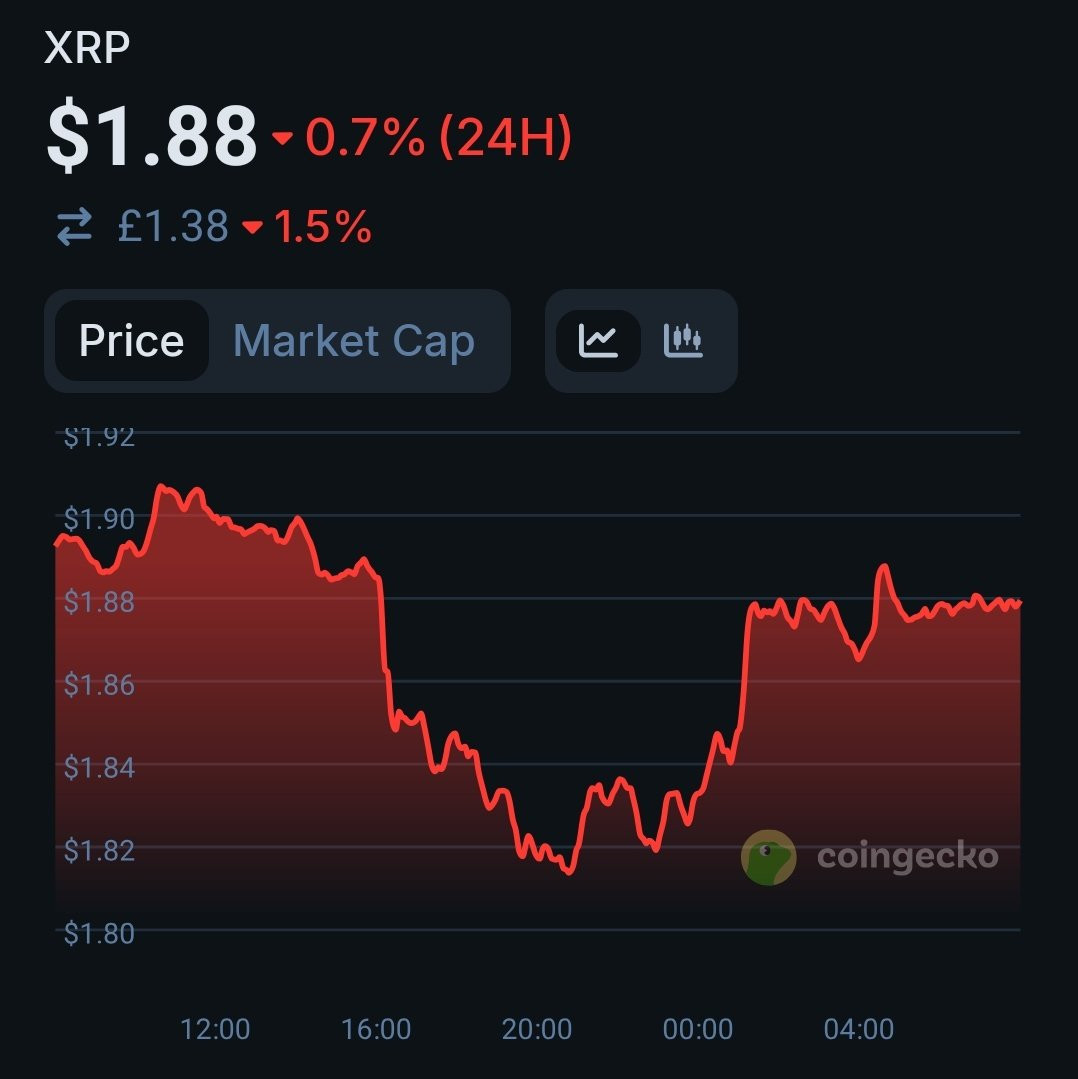1078x1079 pixels.
Task: Click the $1.90 price axis label
Action: tap(99, 519)
